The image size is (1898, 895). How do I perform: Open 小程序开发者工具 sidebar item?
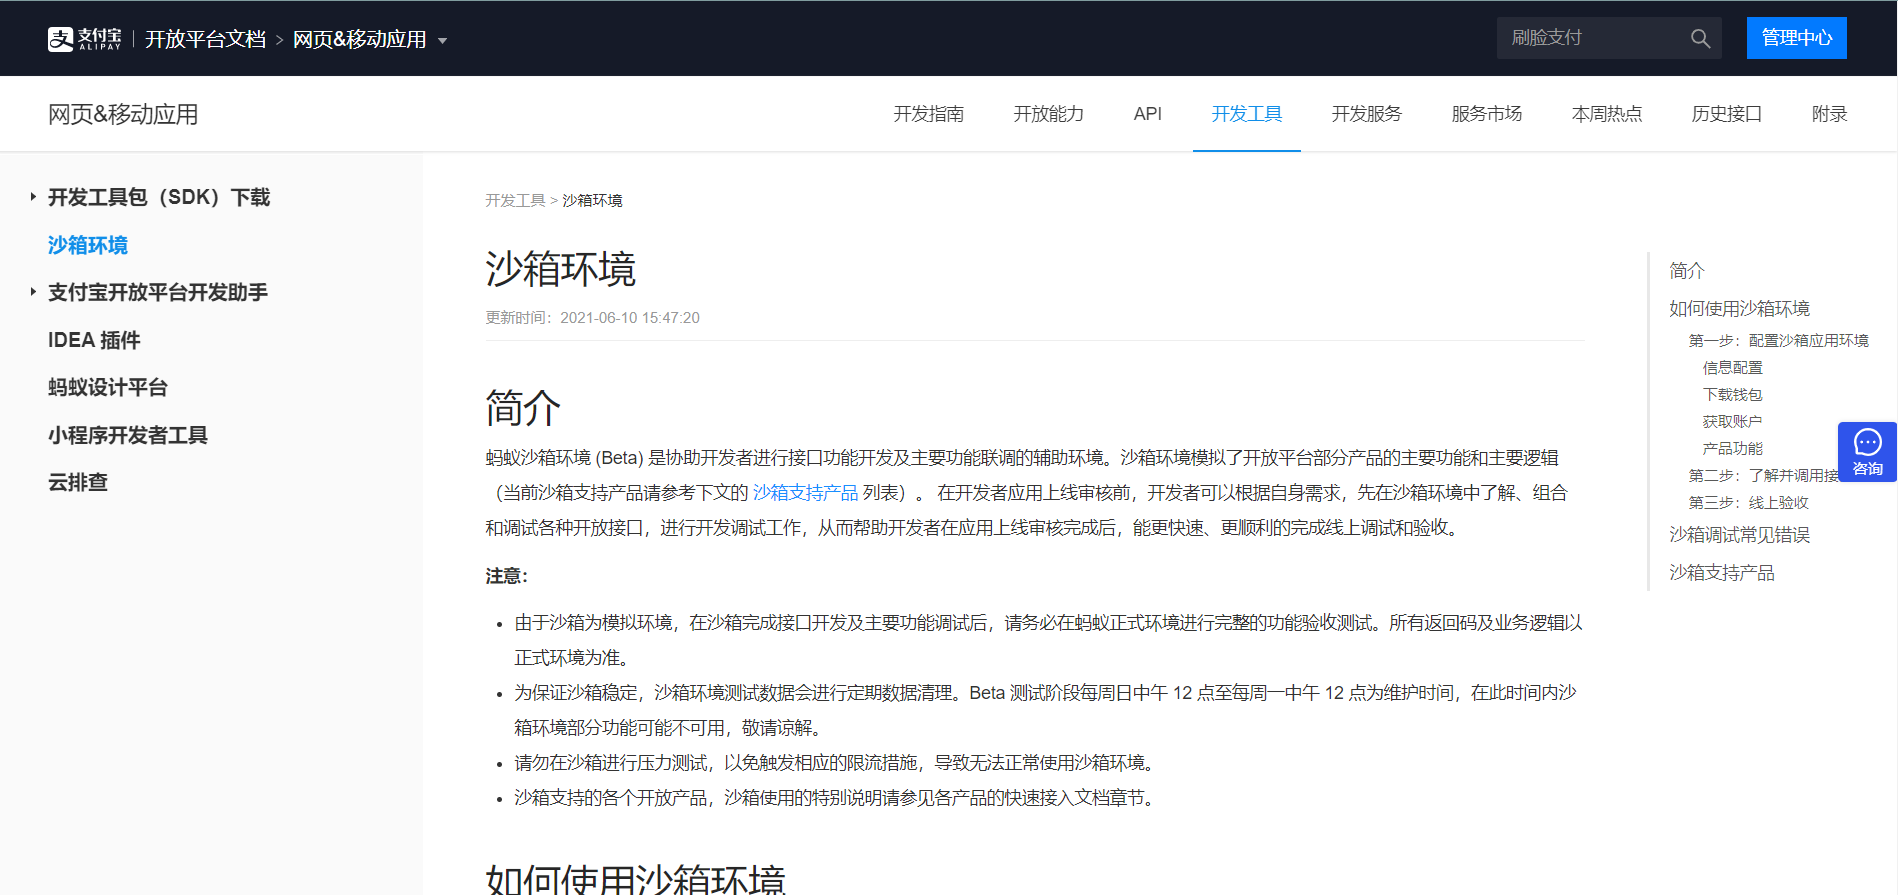(x=128, y=435)
